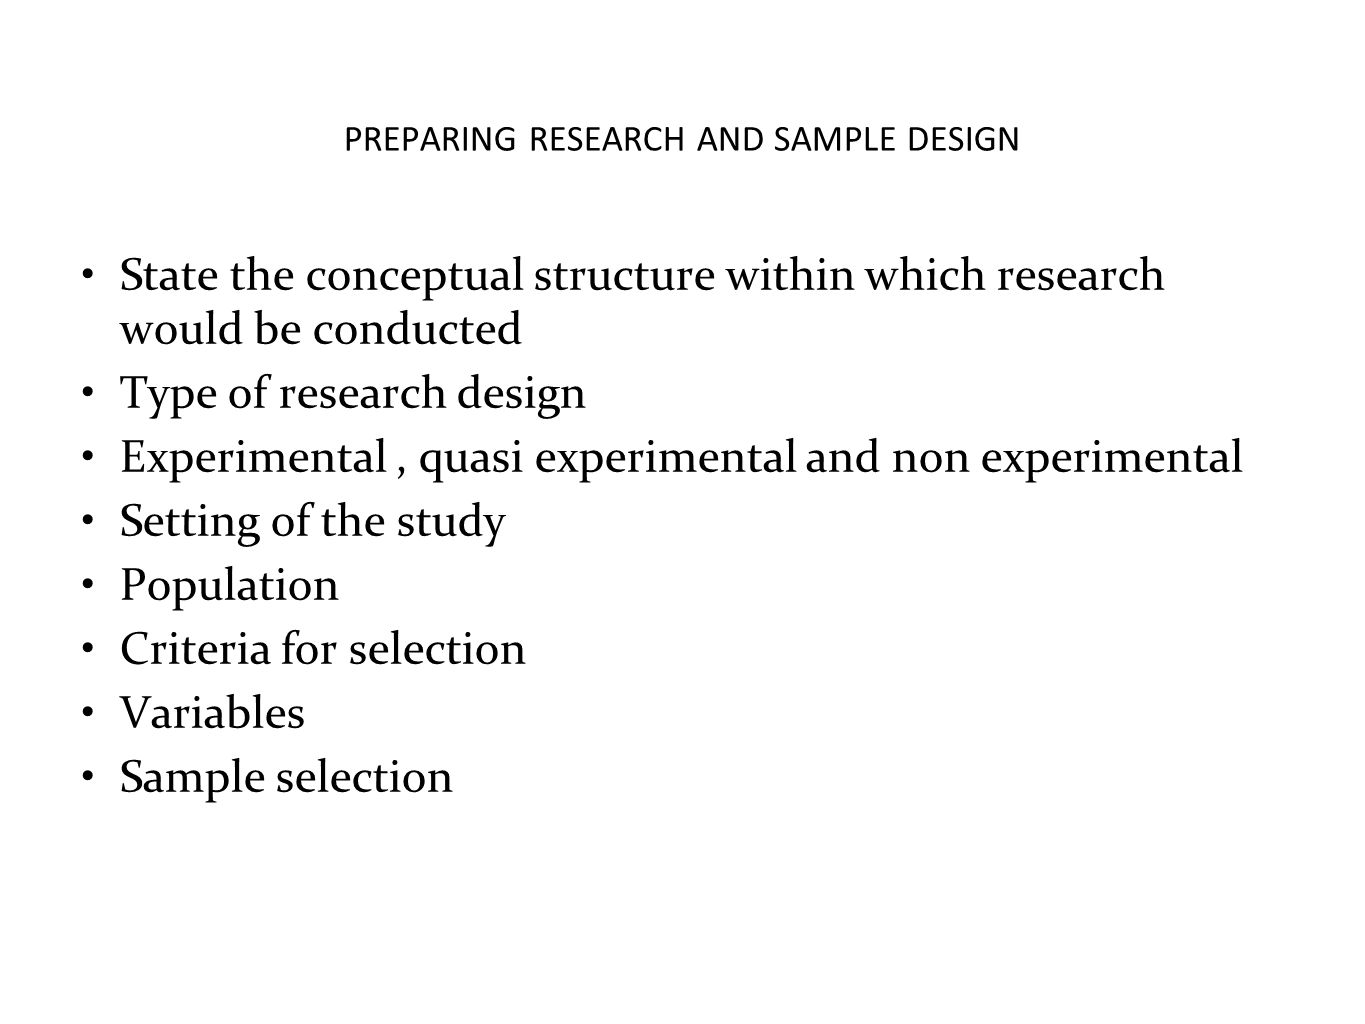Click the 'Experimental, quasi experimental' bullet line

click(681, 458)
